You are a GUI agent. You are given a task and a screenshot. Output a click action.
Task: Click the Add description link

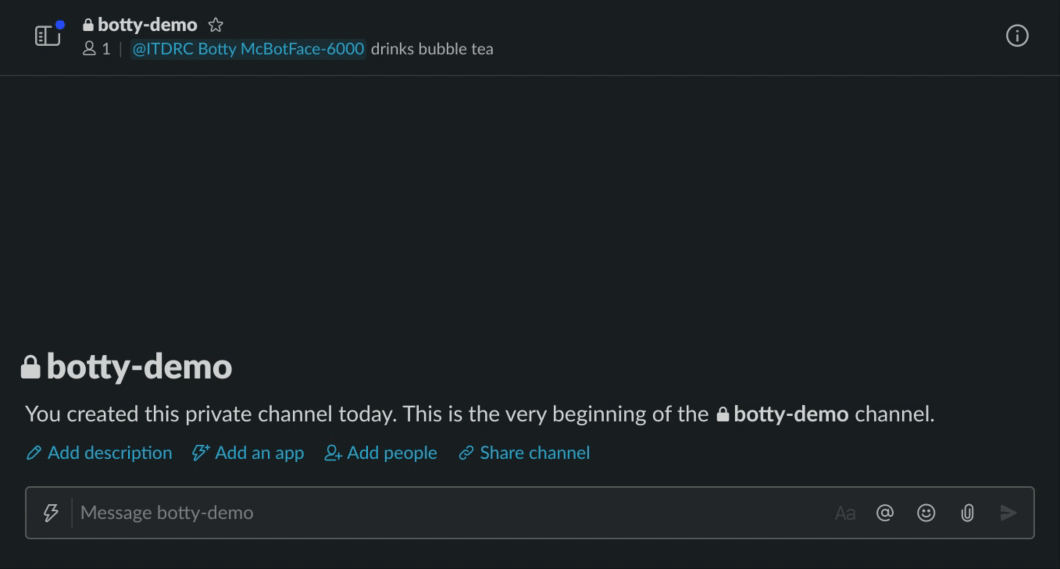click(99, 453)
